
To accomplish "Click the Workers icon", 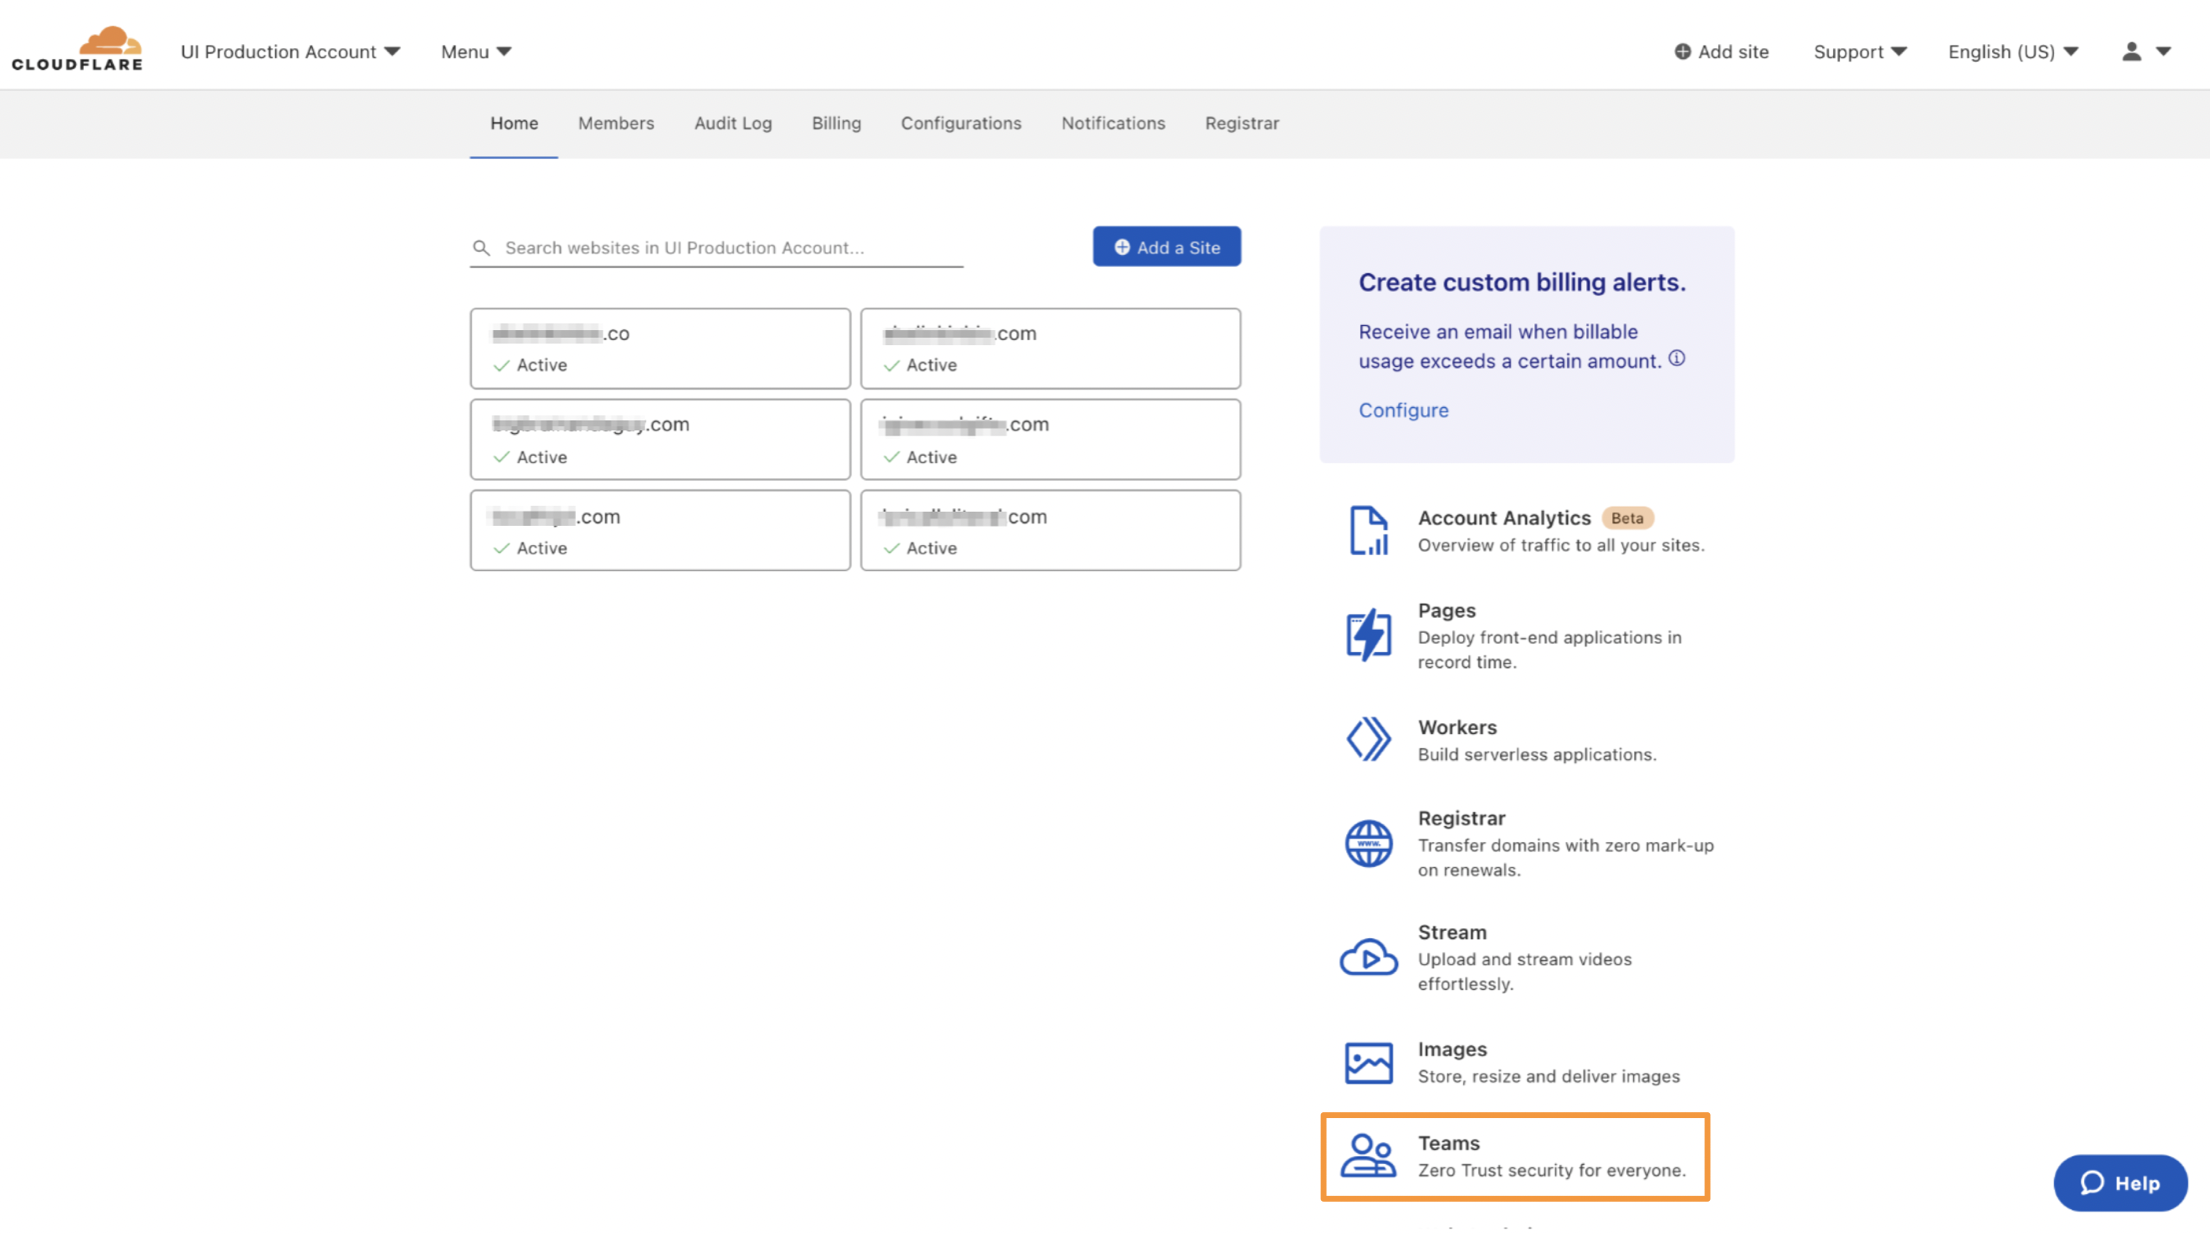I will pos(1369,740).
